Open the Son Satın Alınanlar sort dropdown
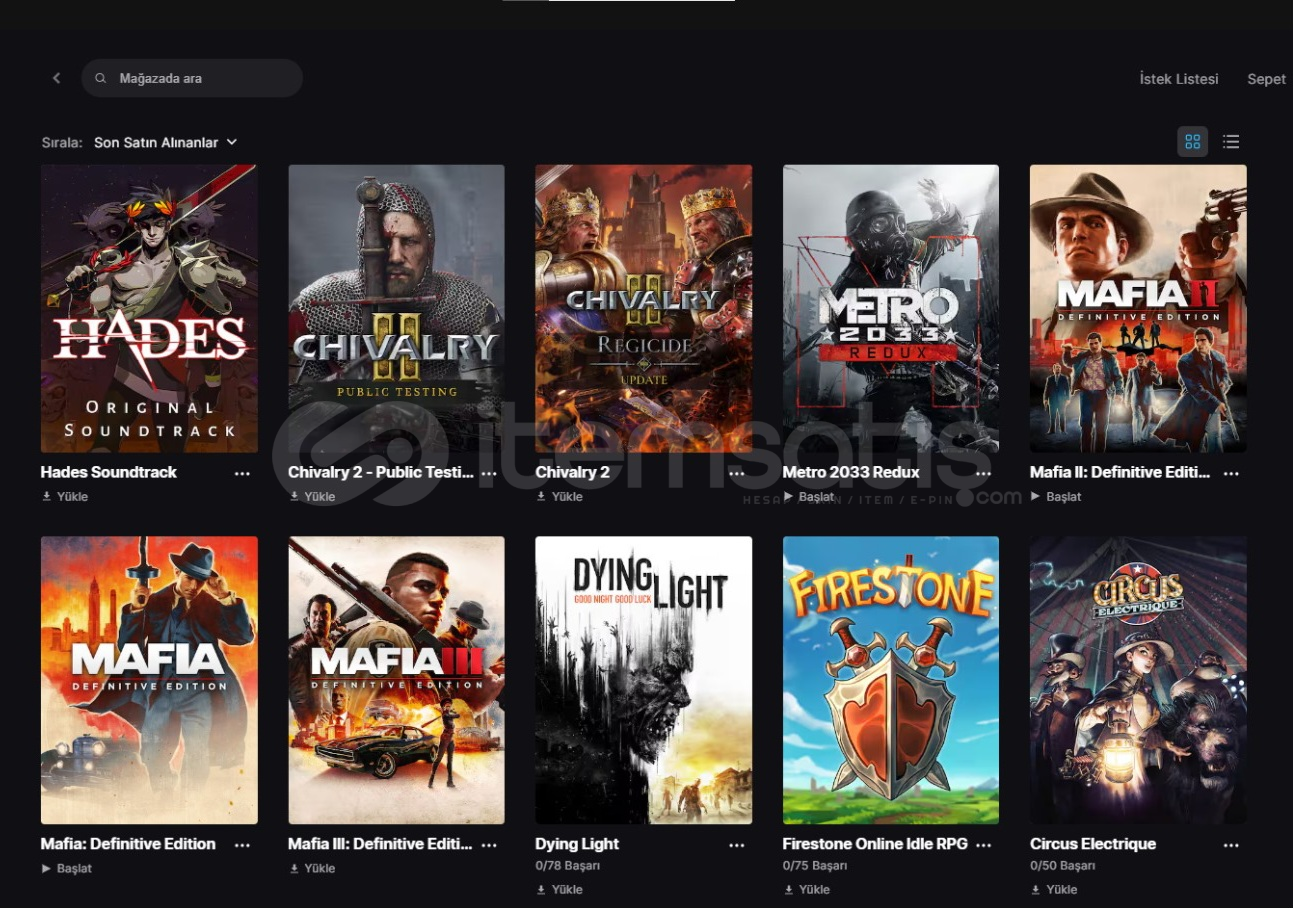 166,143
